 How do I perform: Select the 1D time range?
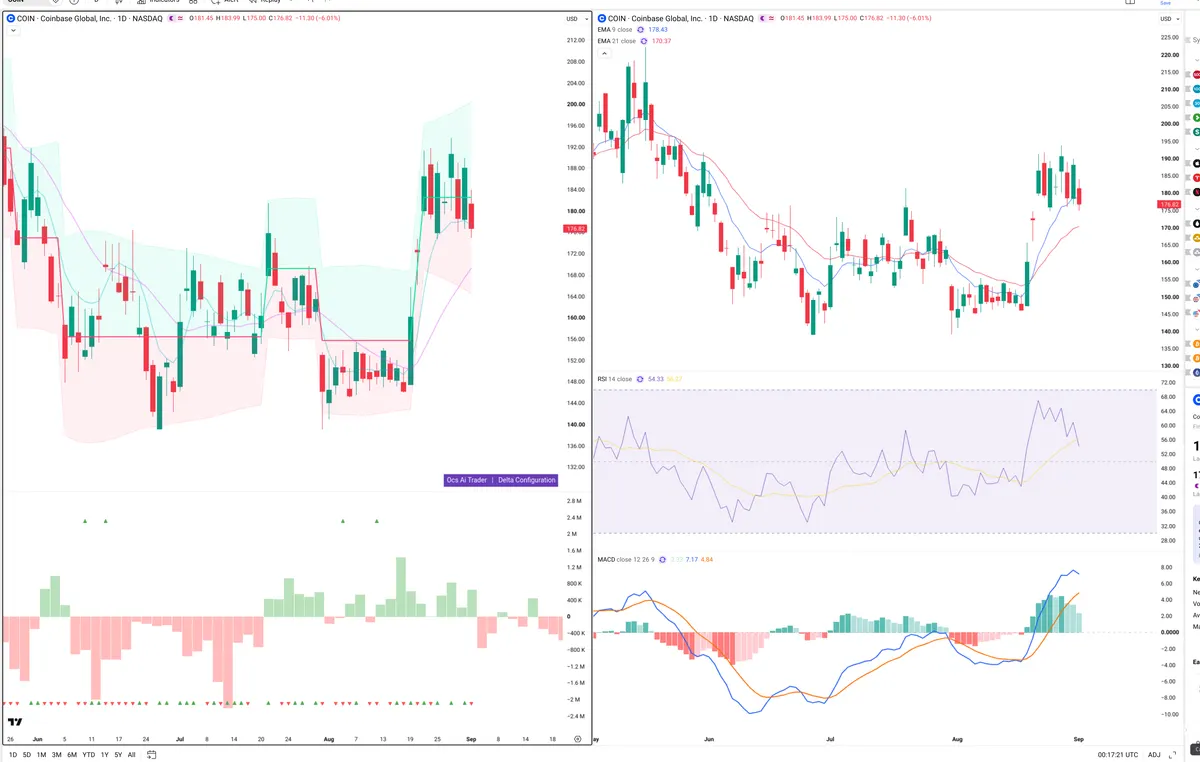[12, 754]
